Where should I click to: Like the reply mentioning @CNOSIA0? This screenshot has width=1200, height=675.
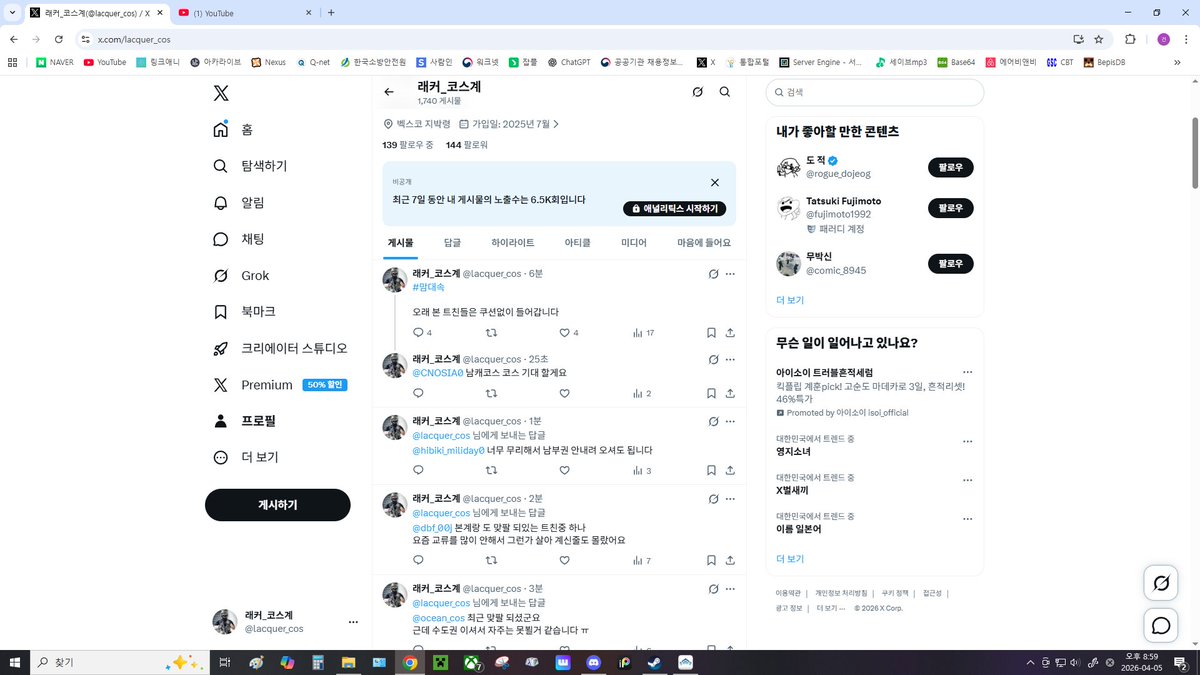564,393
